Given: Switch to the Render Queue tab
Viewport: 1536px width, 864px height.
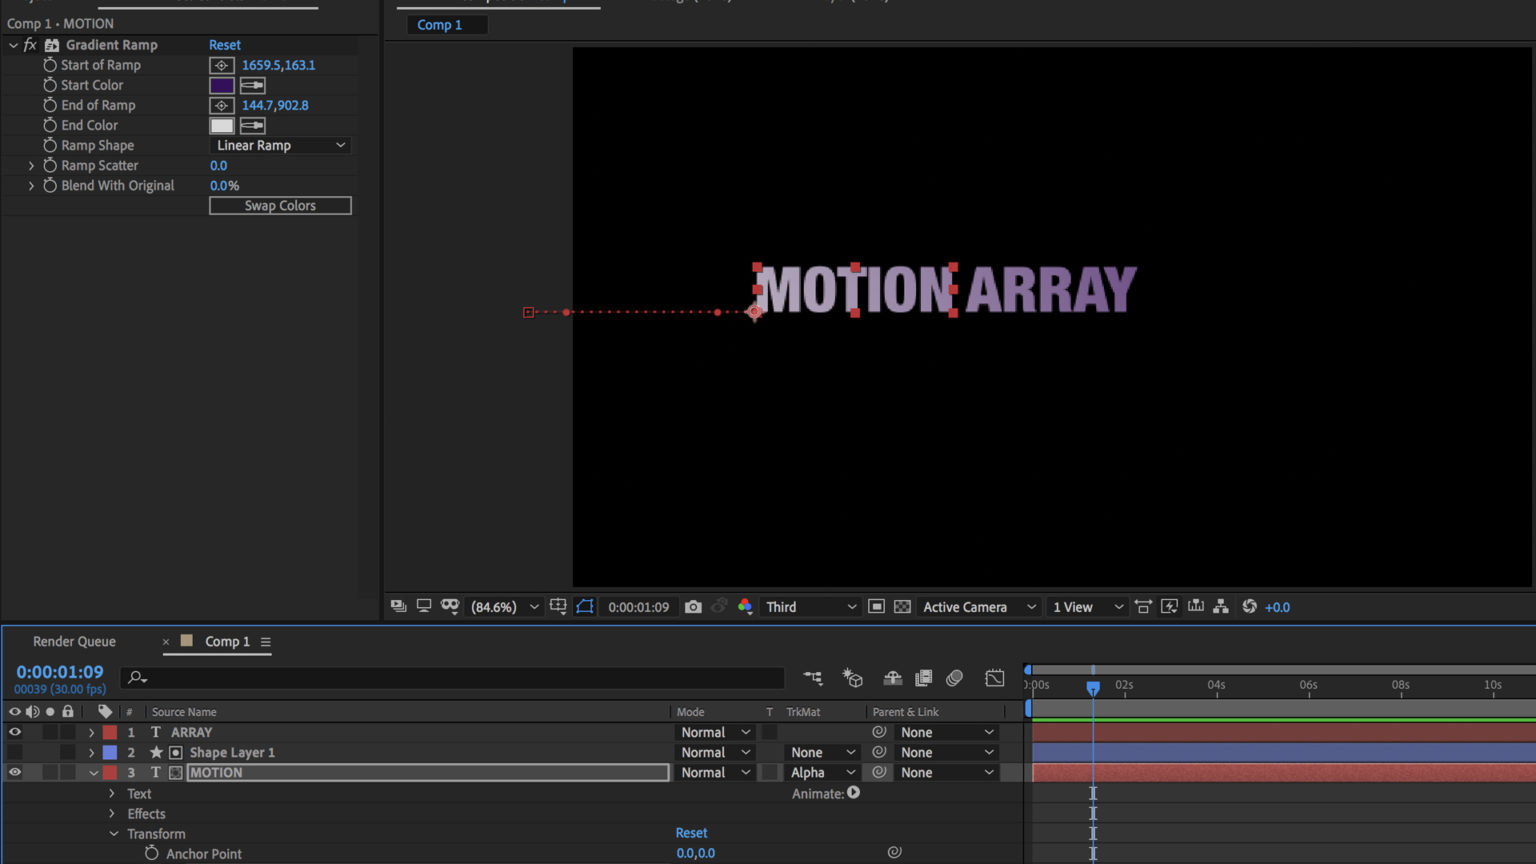Looking at the screenshot, I should click(74, 641).
